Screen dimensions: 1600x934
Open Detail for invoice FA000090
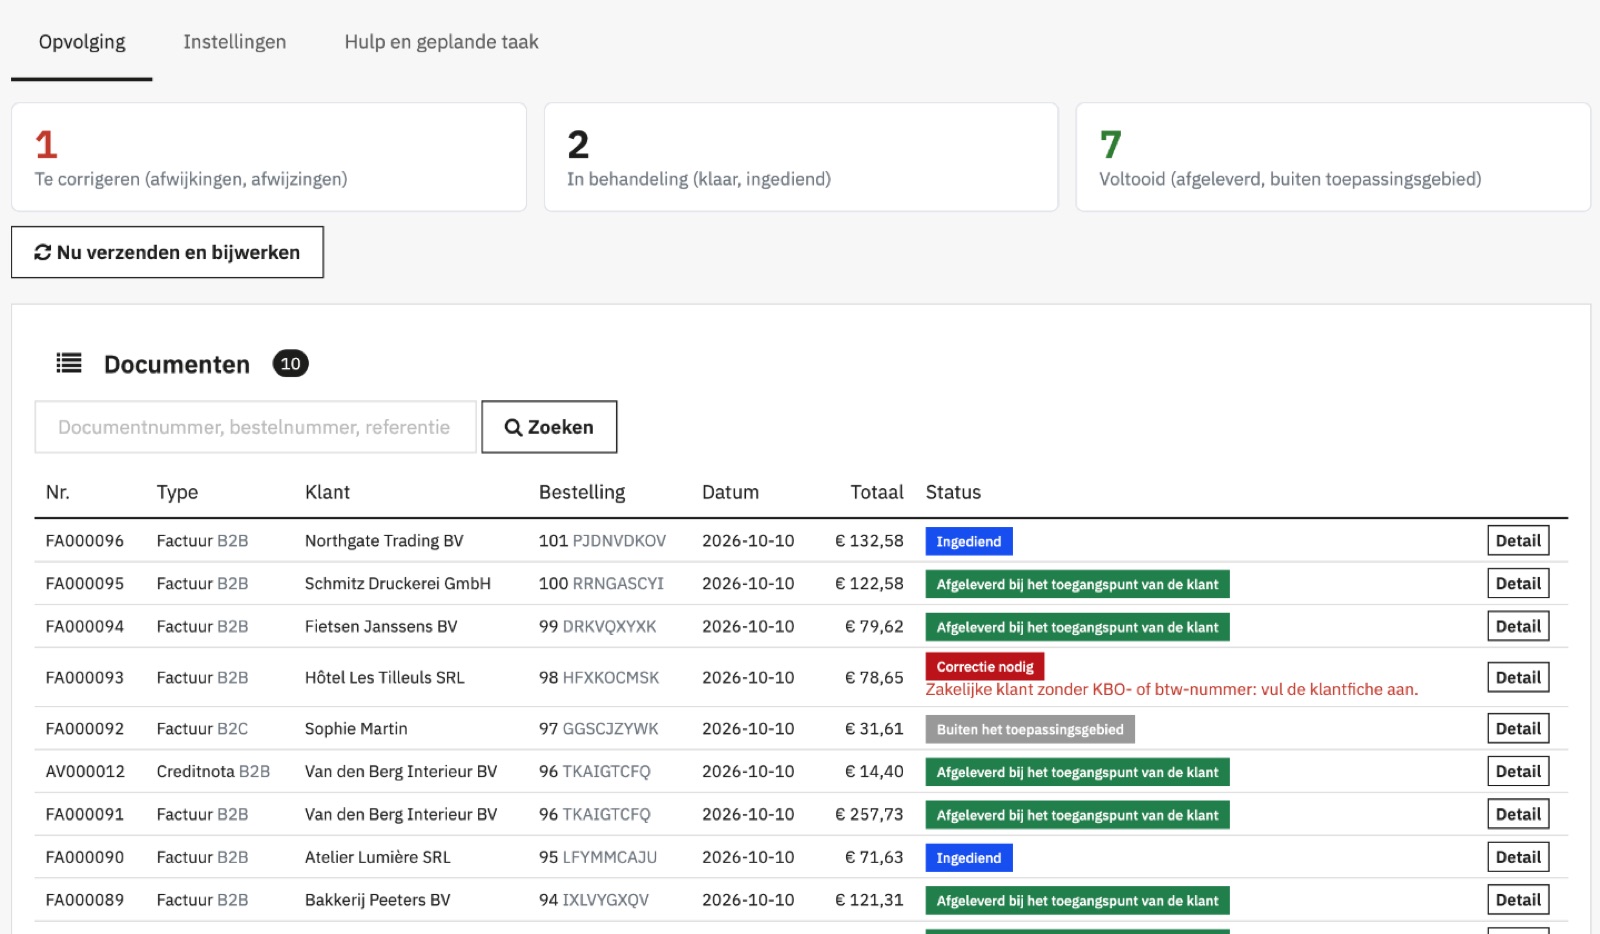click(x=1518, y=858)
